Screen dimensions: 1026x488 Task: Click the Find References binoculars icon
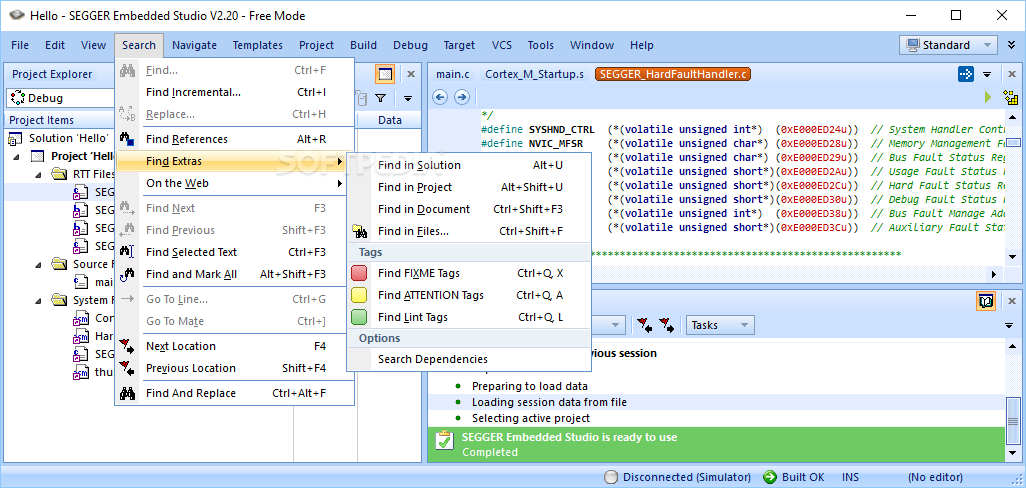[x=127, y=139]
